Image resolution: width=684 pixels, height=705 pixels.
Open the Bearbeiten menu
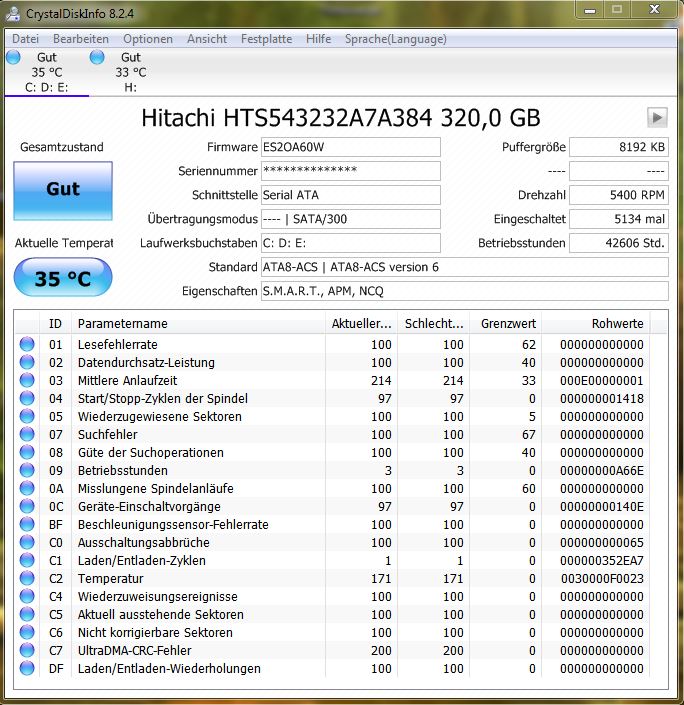(x=81, y=39)
